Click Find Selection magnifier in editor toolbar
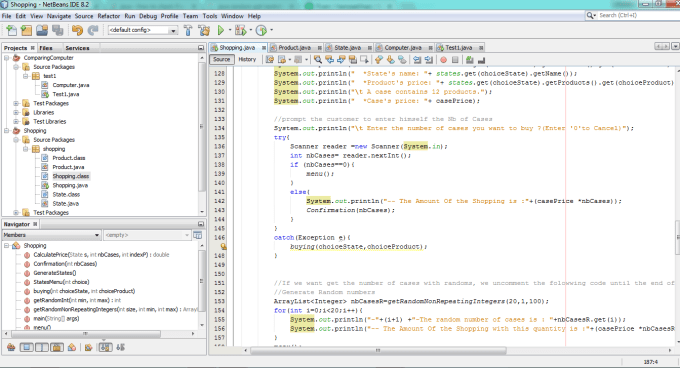The width and height of the screenshot is (680, 368). tap(318, 59)
